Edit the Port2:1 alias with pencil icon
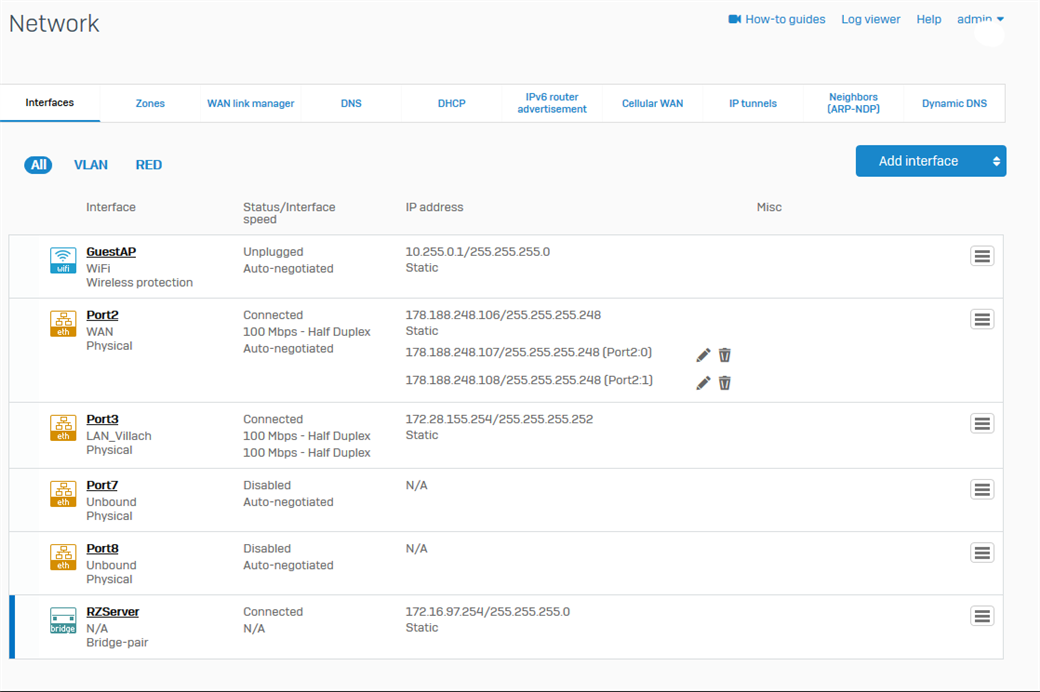This screenshot has height=692, width=1040. 703,382
